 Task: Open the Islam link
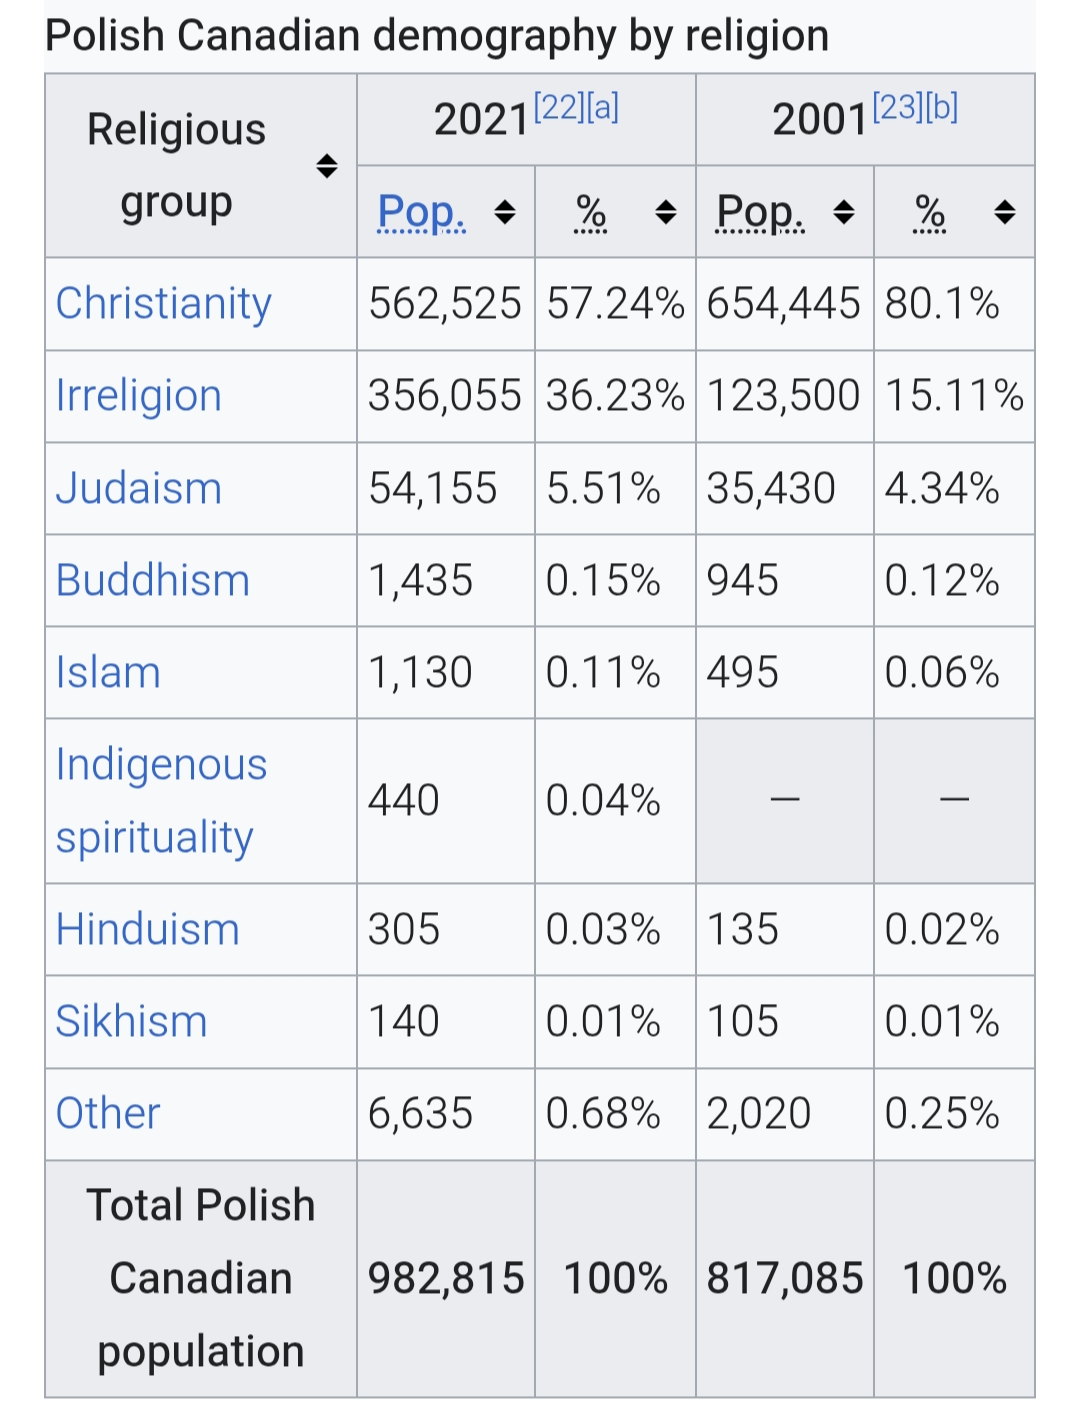tap(108, 672)
